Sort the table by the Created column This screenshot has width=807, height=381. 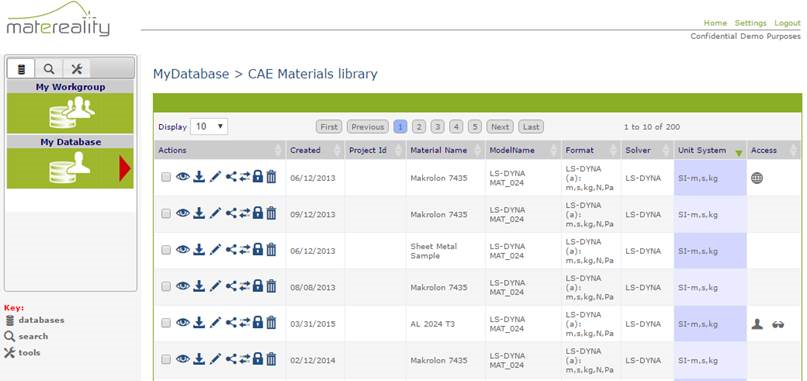[x=305, y=150]
